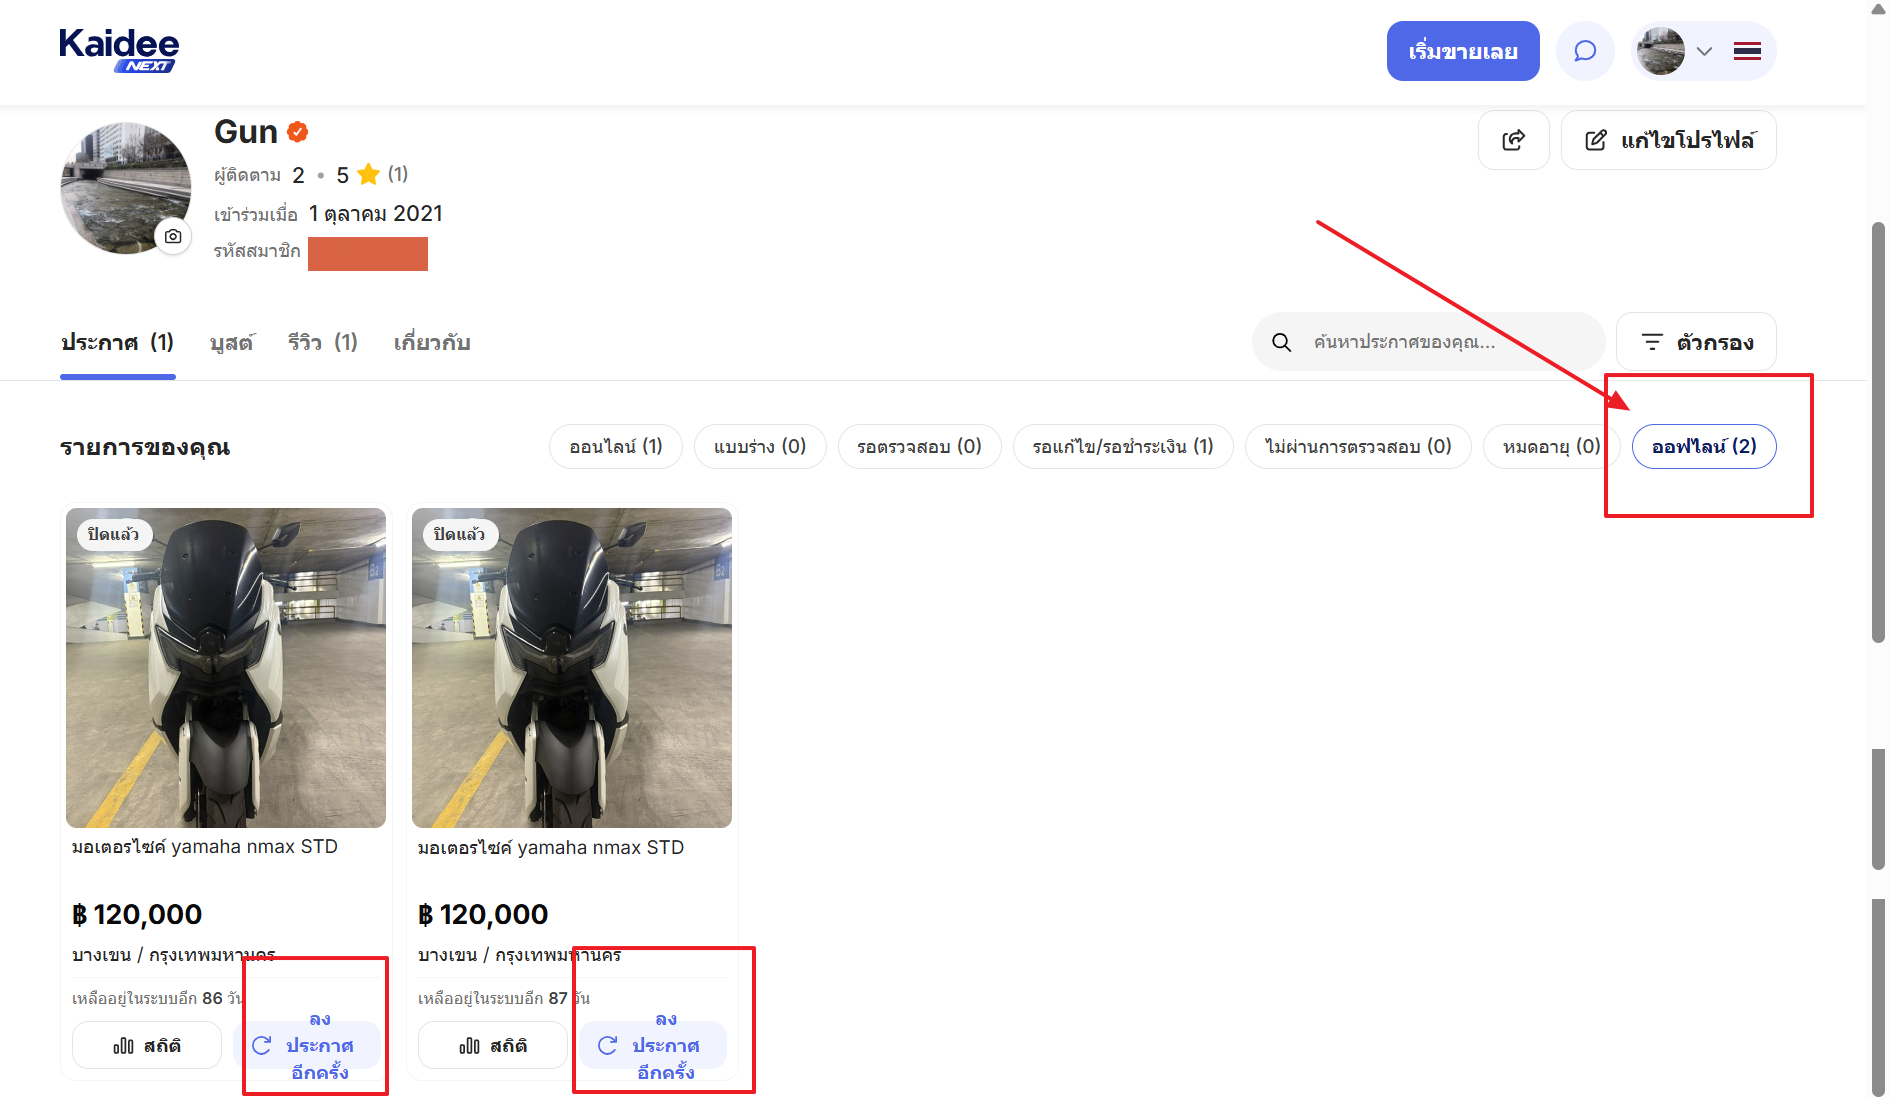Select the รอแก้ไข/รอชำระเงิน (1) filter chip
Image resolution: width=1890 pixels, height=1099 pixels.
(x=1123, y=446)
